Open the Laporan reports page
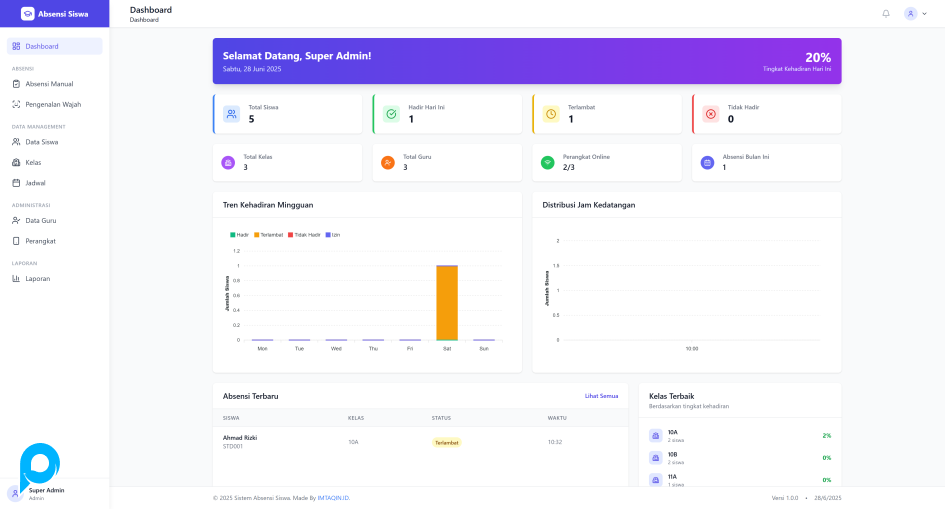The width and height of the screenshot is (945, 509). [38, 278]
